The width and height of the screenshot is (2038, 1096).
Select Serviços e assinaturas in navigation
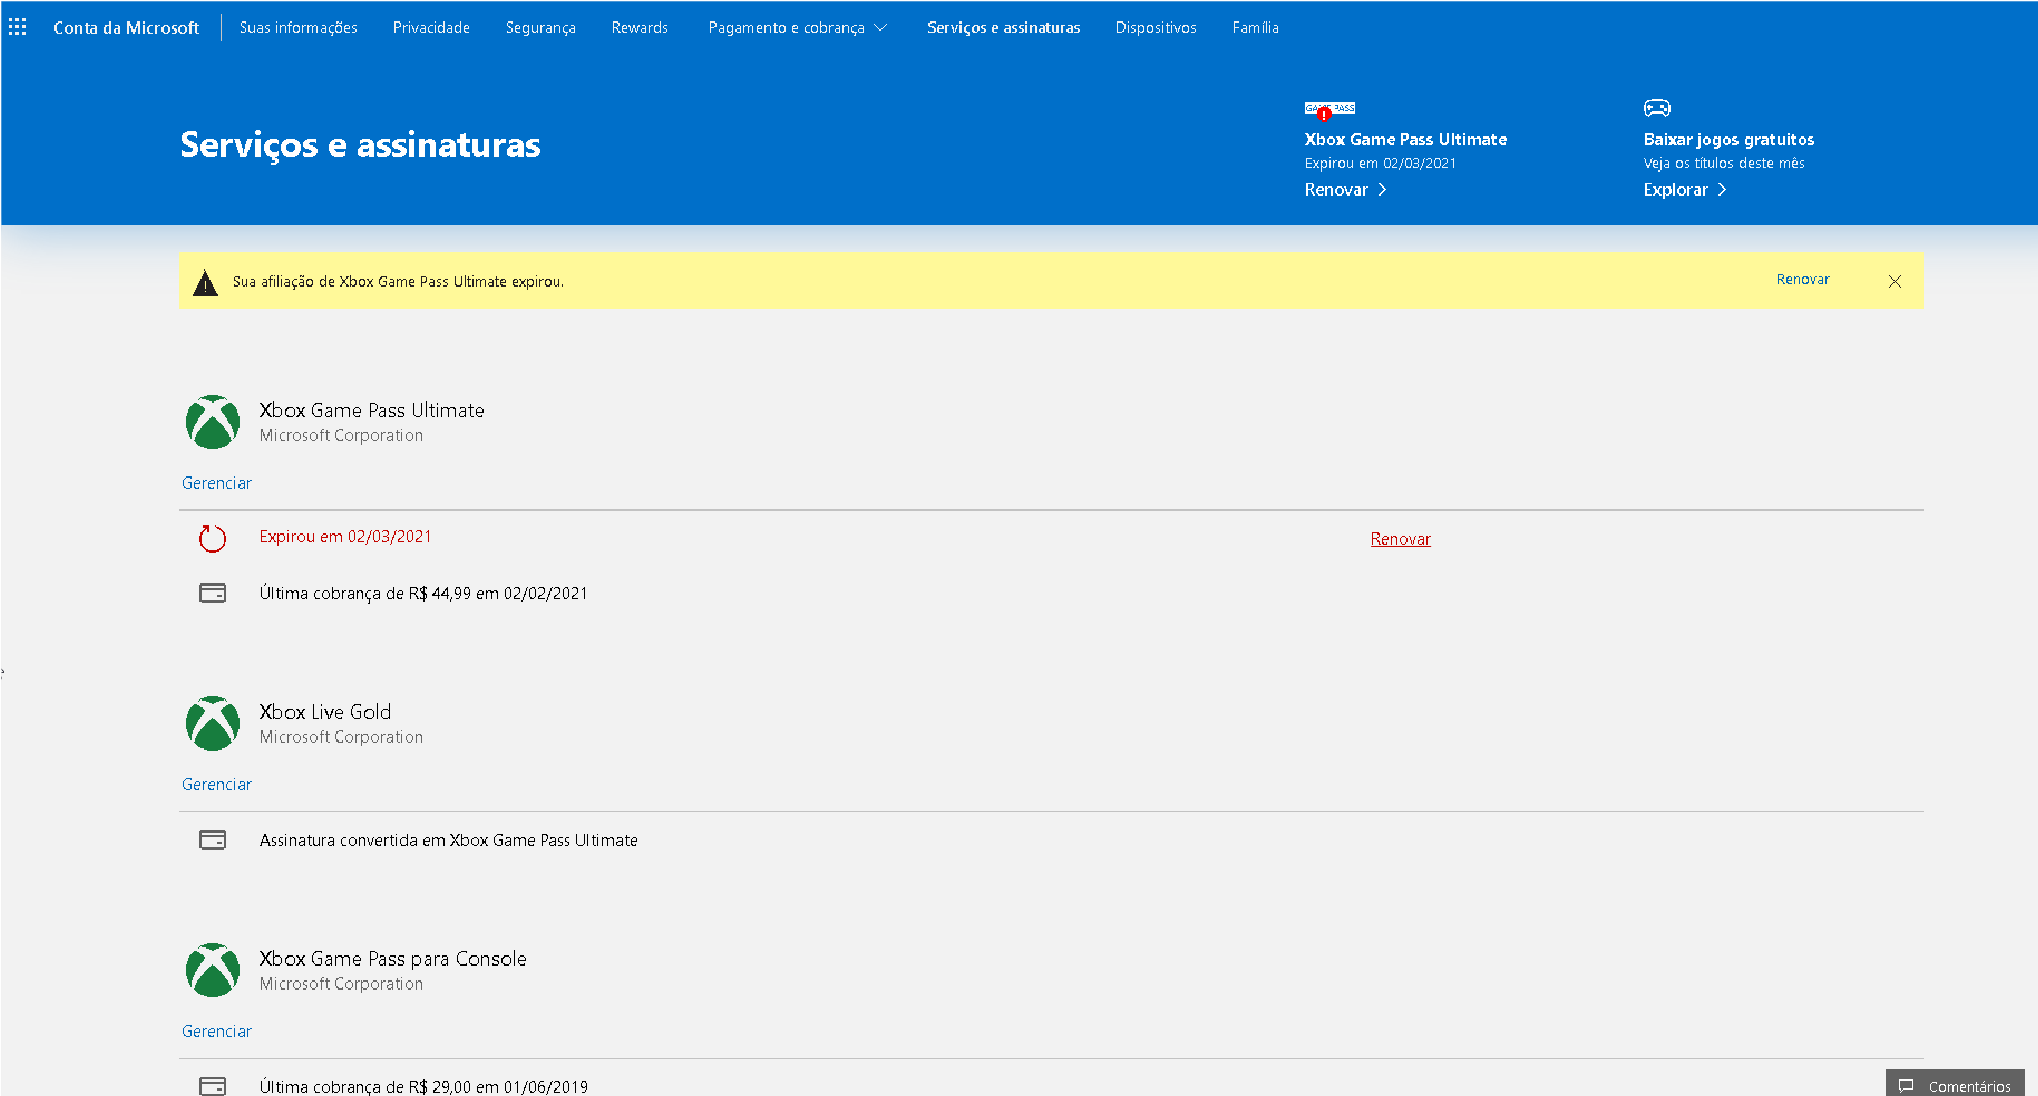coord(1003,28)
